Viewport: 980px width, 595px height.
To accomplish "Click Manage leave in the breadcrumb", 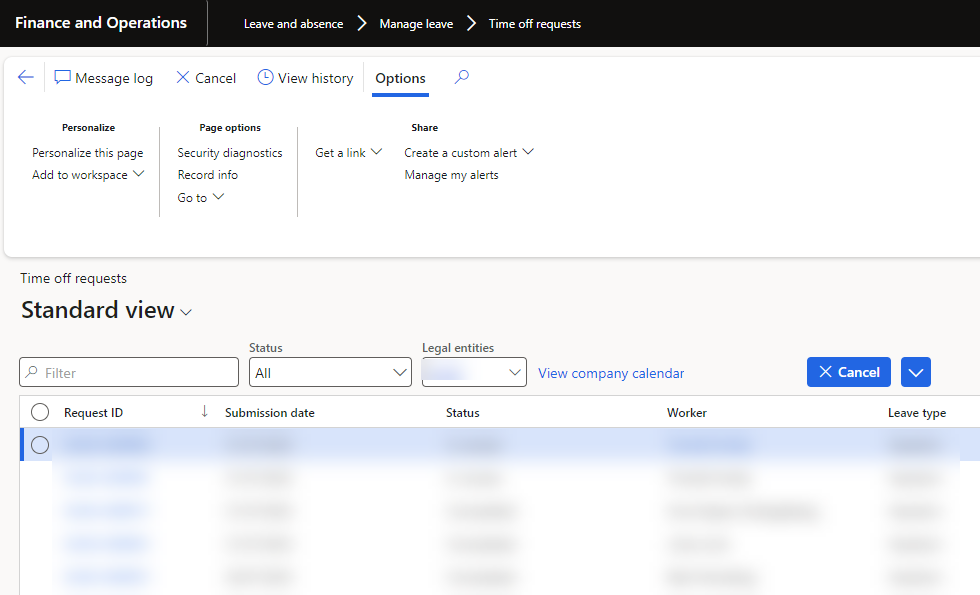I will click(x=416, y=24).
